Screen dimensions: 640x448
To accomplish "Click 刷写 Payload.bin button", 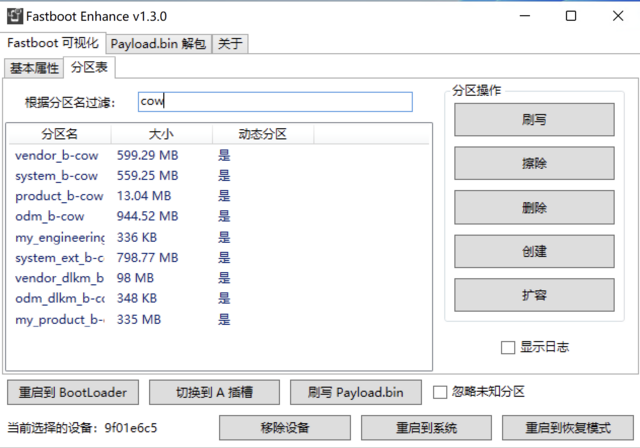I will pos(356,393).
